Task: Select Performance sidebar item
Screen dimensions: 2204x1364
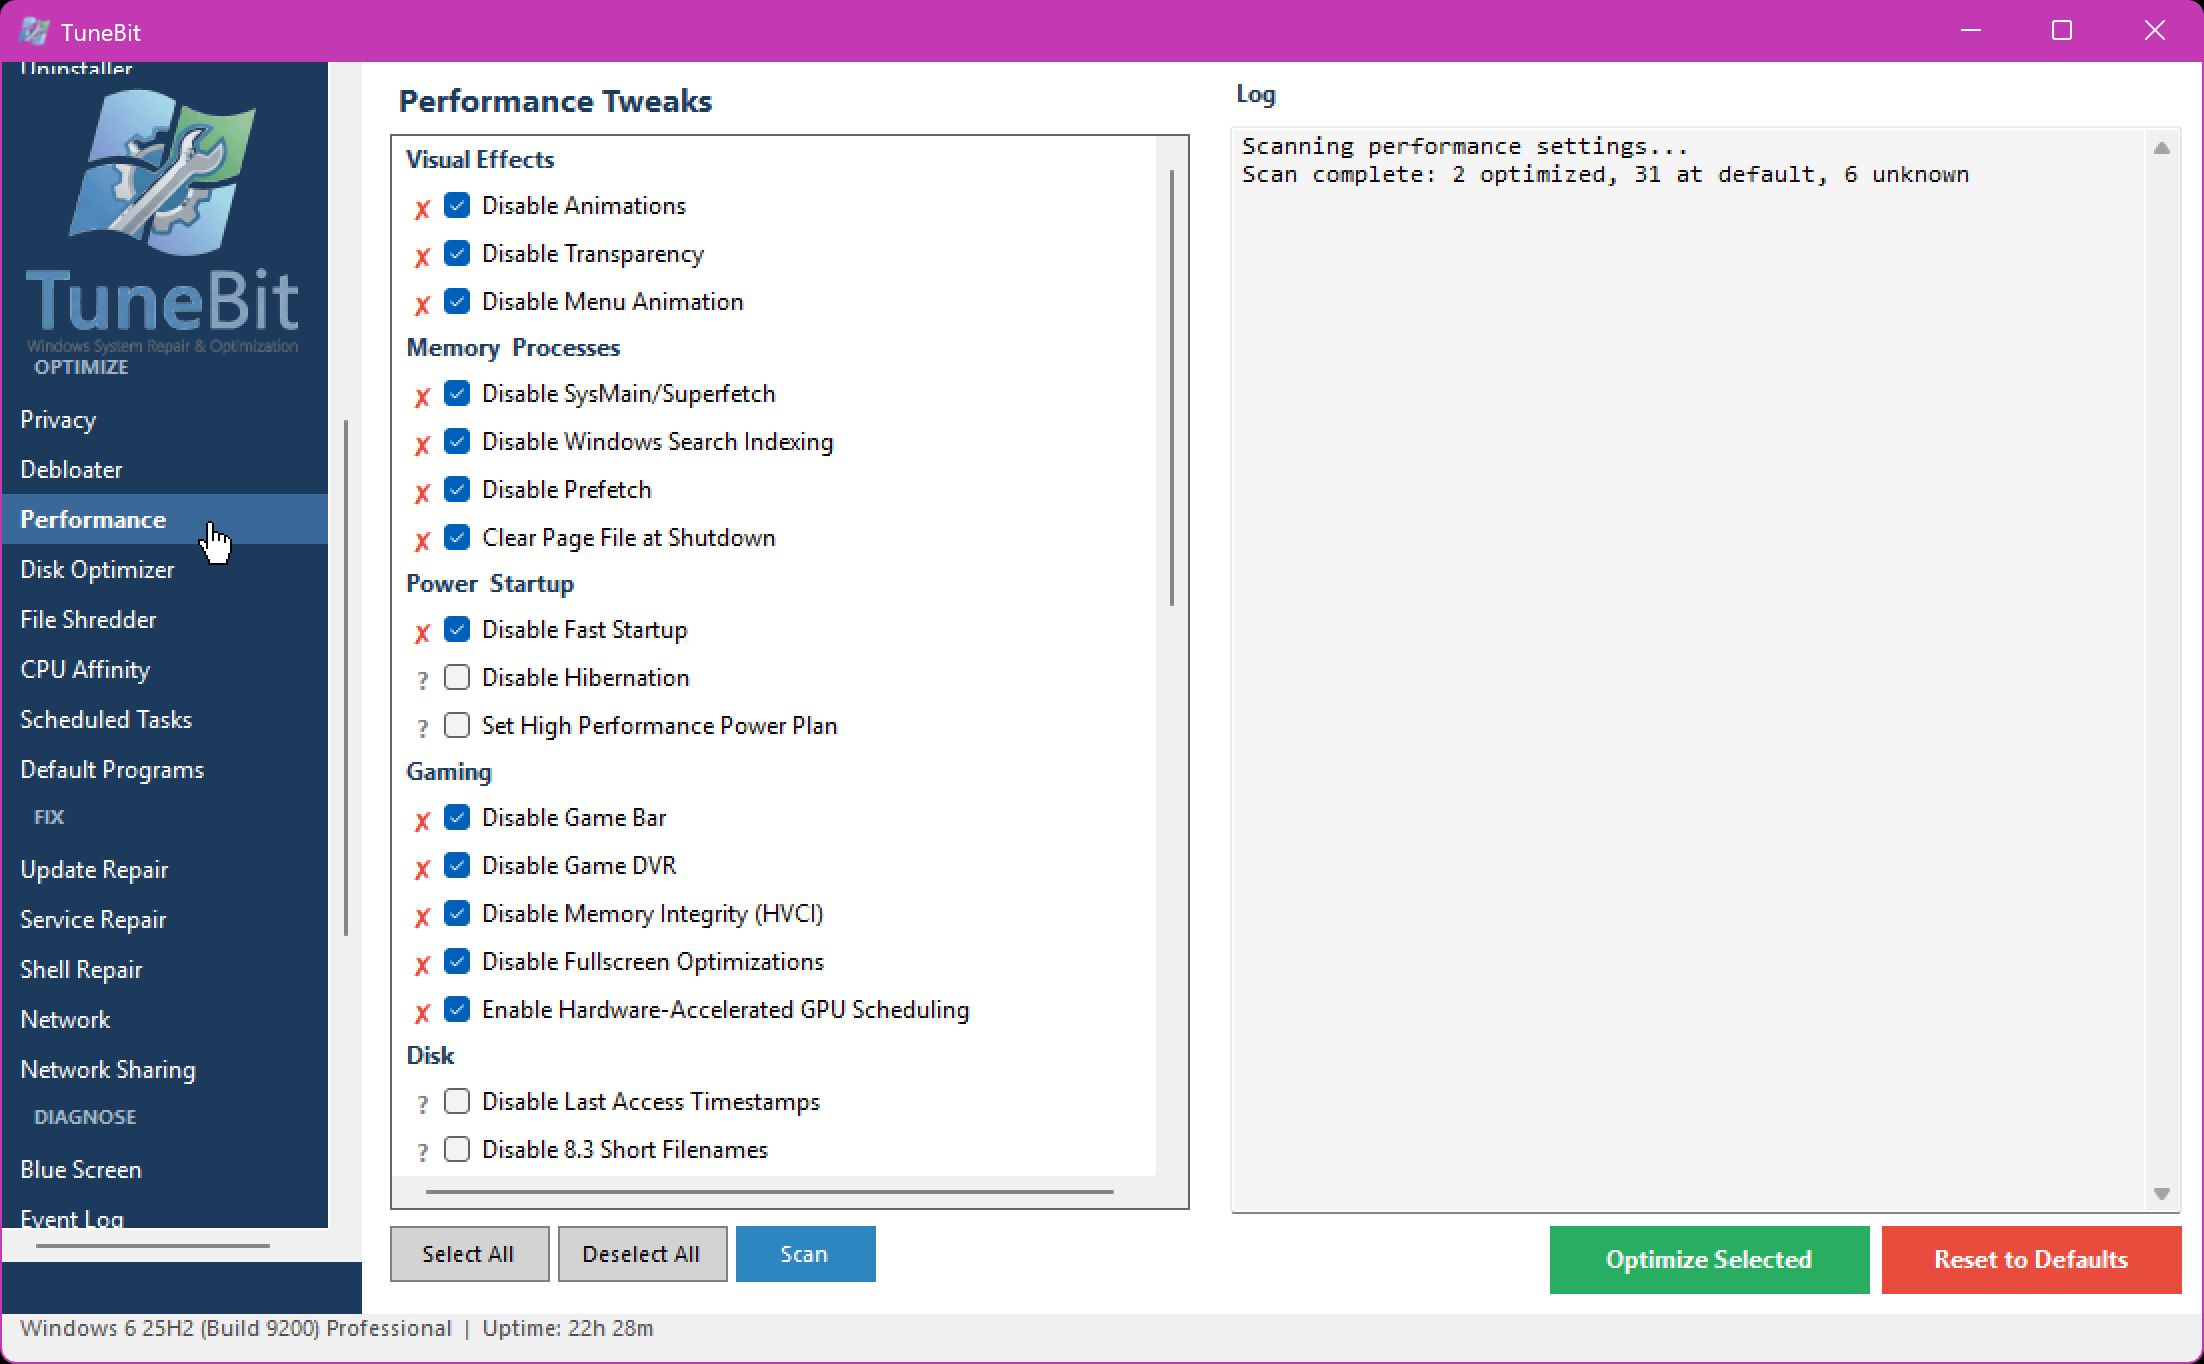Action: click(165, 519)
